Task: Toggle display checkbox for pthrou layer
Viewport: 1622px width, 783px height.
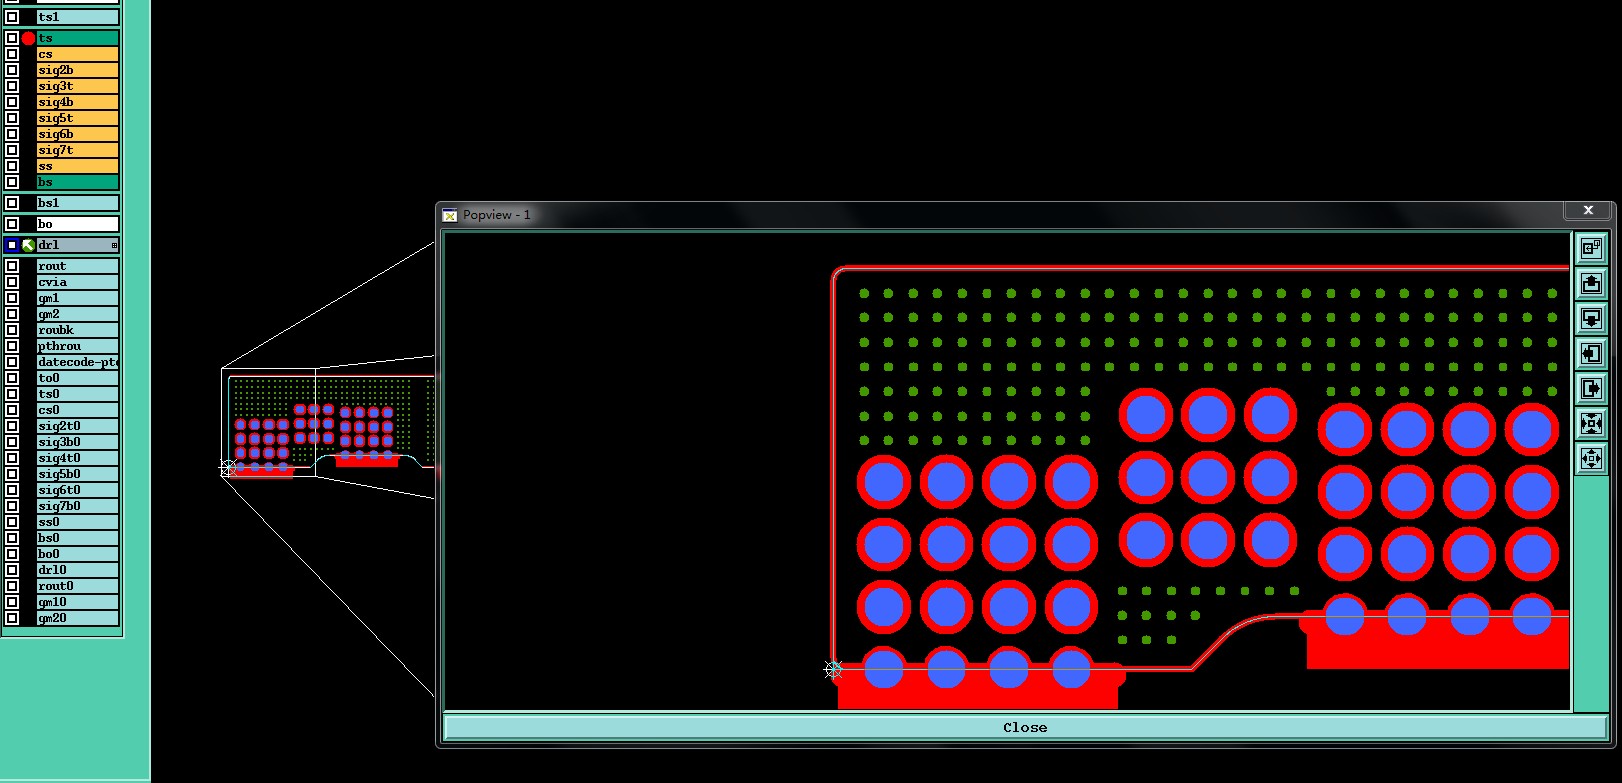Action: click(x=12, y=346)
